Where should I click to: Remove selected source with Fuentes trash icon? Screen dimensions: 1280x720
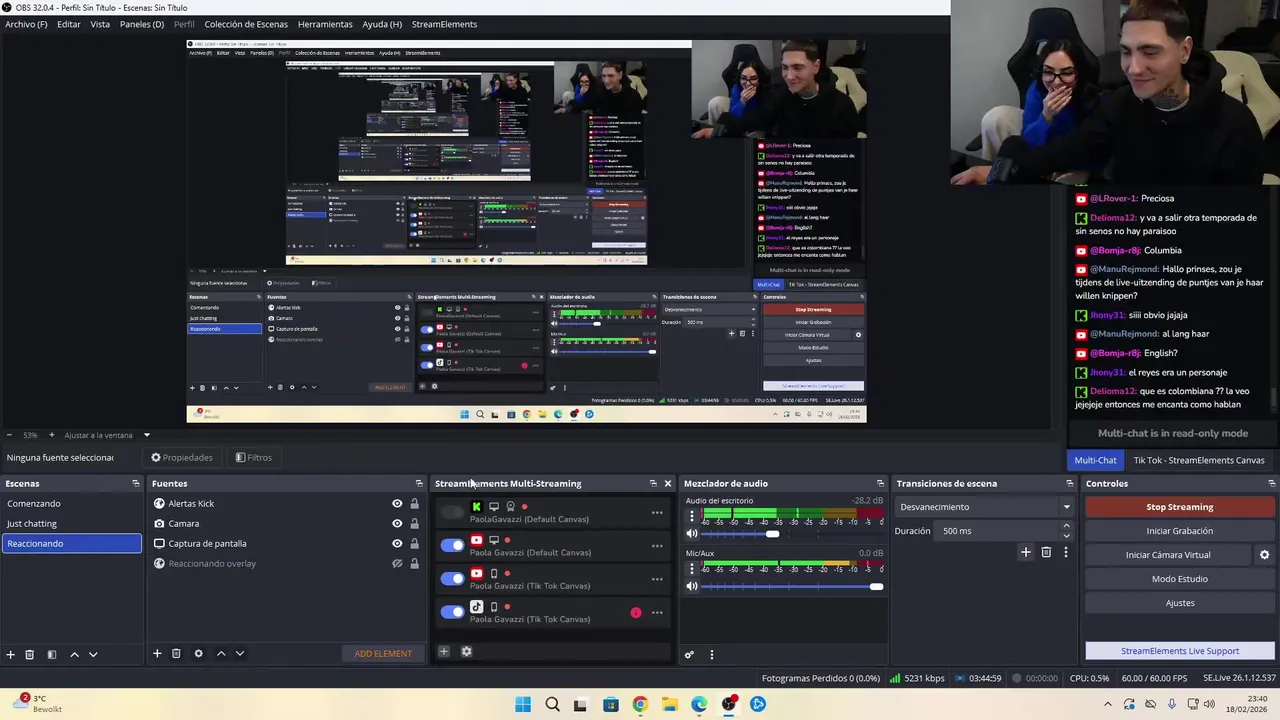pyautogui.click(x=176, y=653)
